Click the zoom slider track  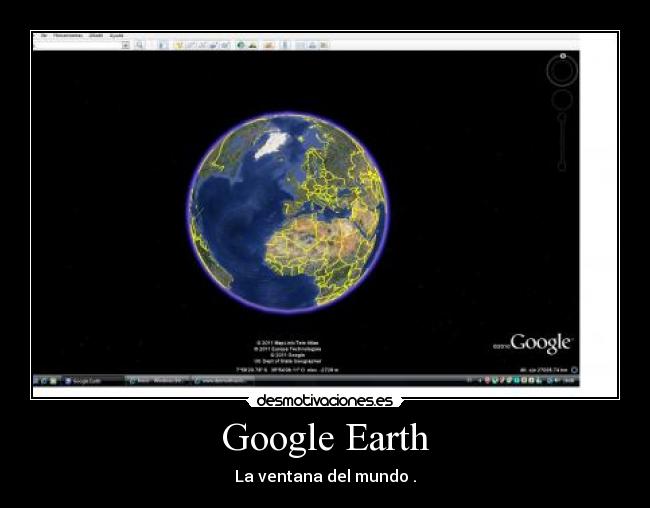click(562, 141)
